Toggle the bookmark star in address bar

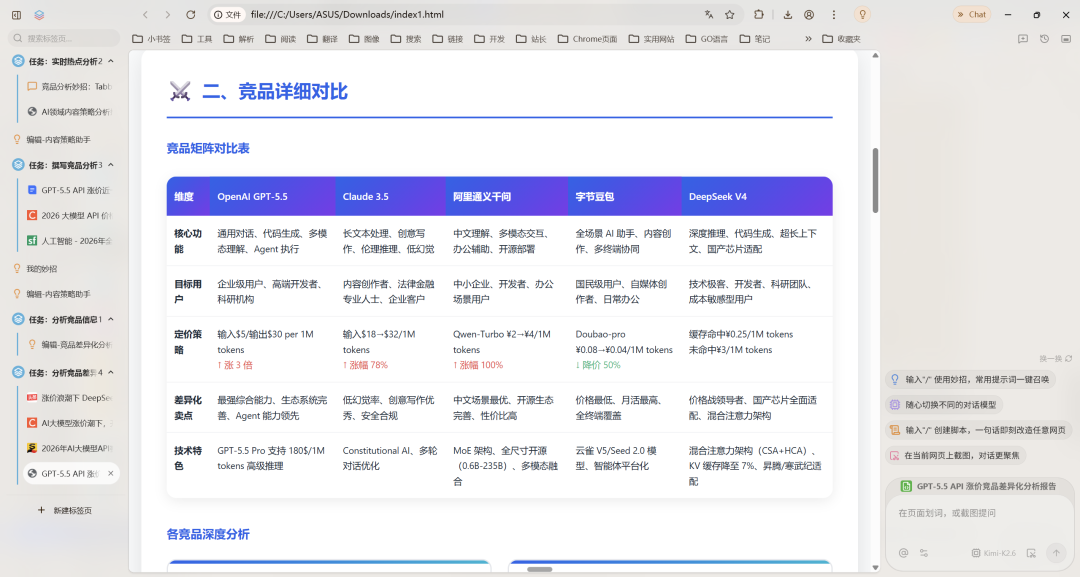tap(730, 14)
